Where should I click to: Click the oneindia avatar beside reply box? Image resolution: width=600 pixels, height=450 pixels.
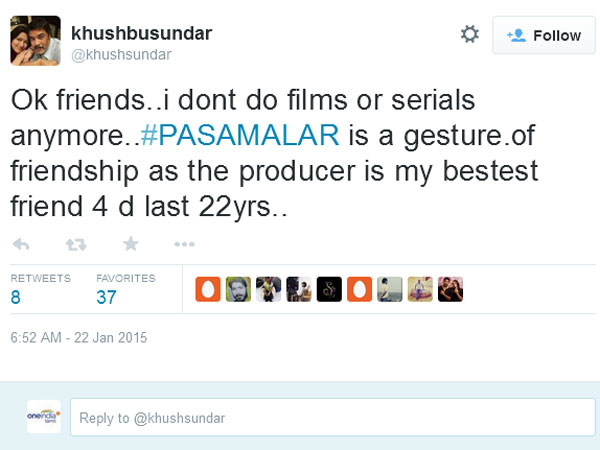(43, 417)
